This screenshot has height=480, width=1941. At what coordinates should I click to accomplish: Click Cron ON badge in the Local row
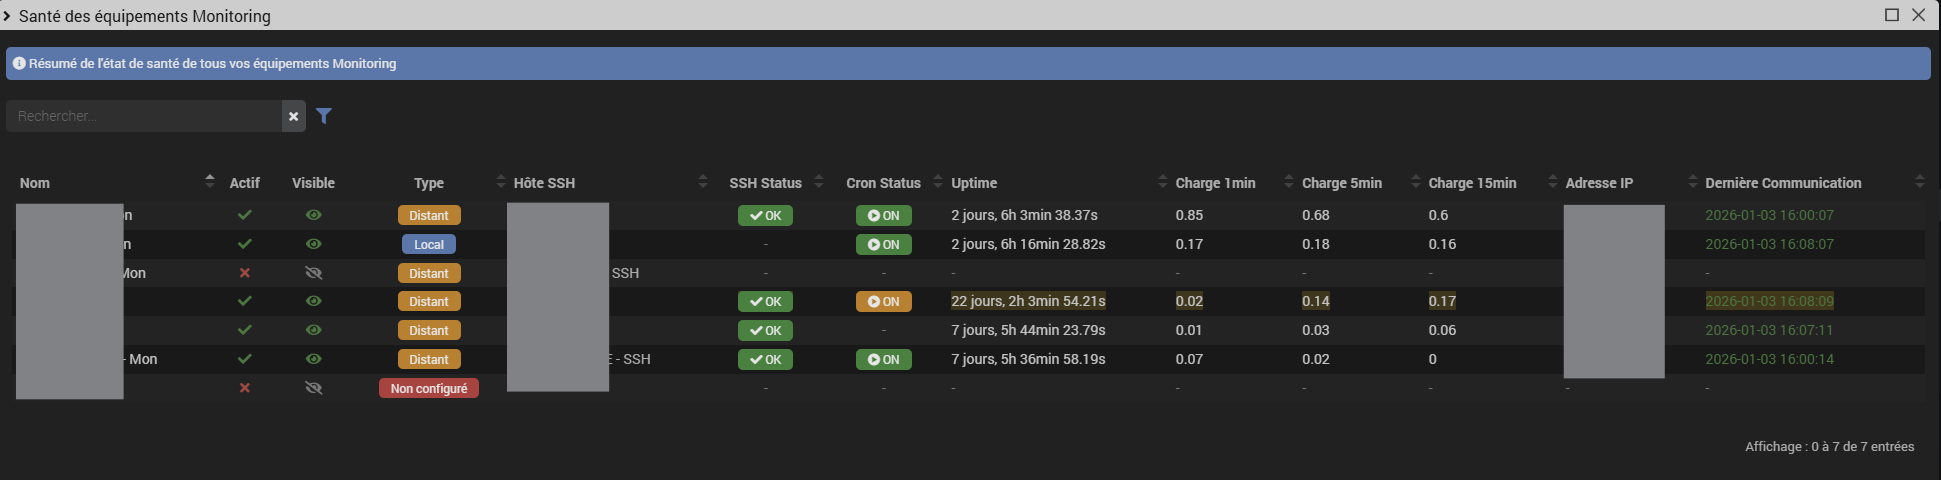[883, 244]
